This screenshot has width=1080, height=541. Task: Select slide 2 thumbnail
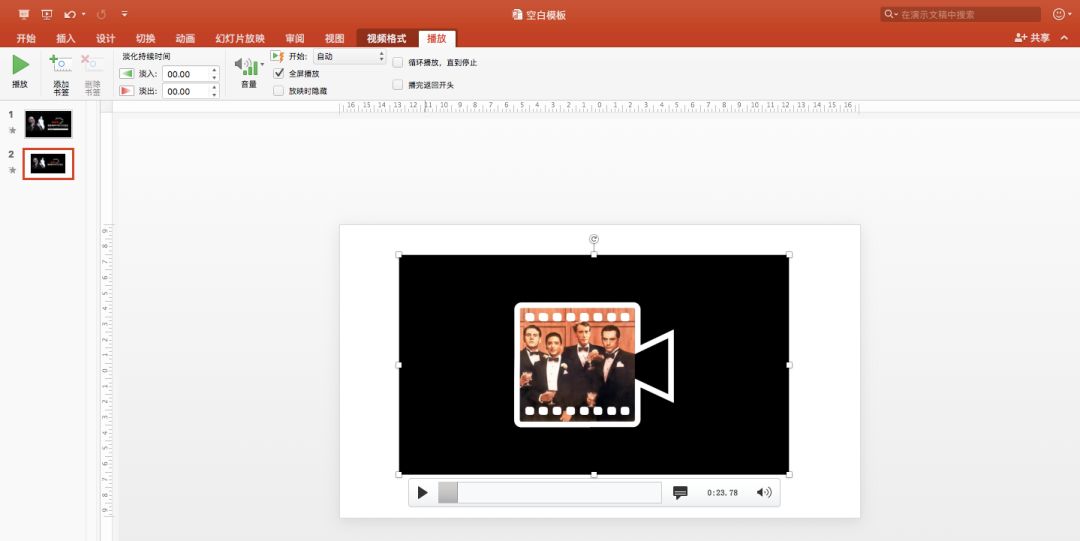(x=48, y=163)
